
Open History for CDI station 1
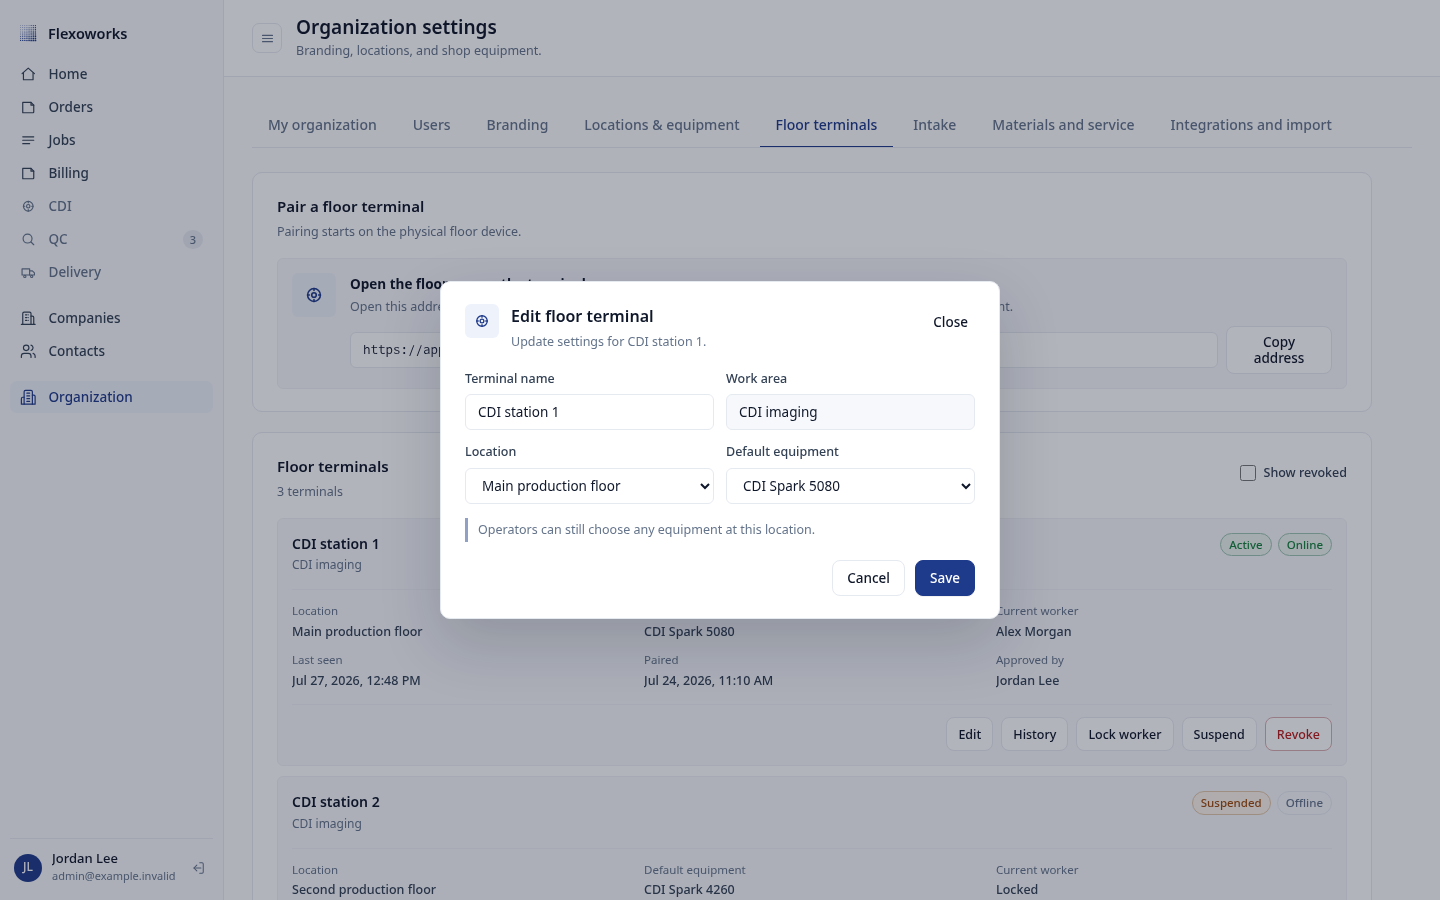tap(1035, 734)
